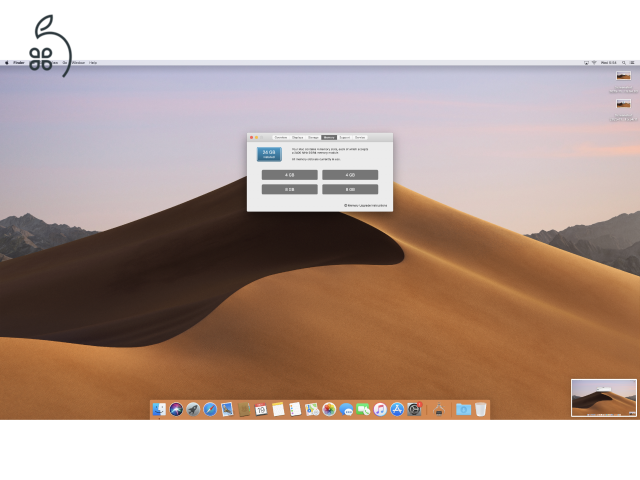
Task: Open Notification Center list icon
Action: click(632, 63)
